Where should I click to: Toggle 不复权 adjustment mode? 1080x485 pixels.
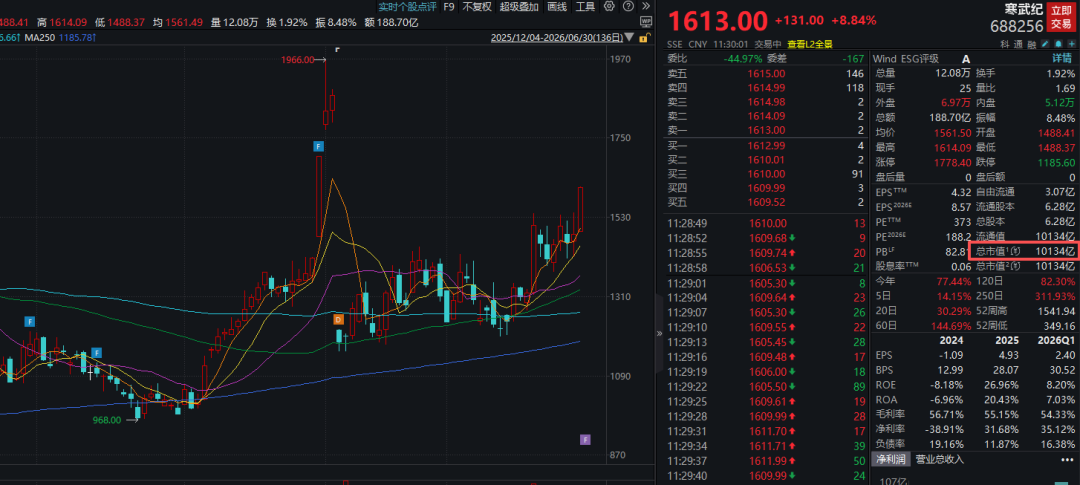(x=477, y=6)
